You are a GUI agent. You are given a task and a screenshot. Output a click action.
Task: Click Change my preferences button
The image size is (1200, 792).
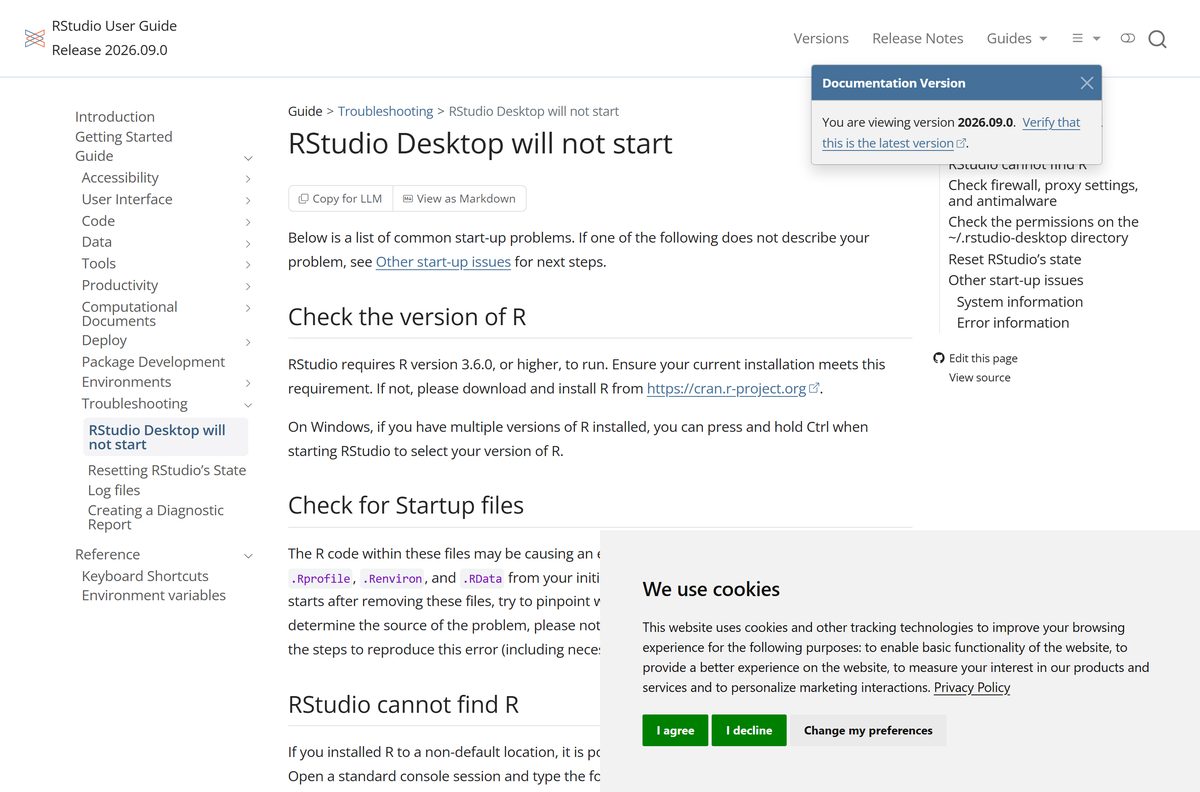(868, 730)
